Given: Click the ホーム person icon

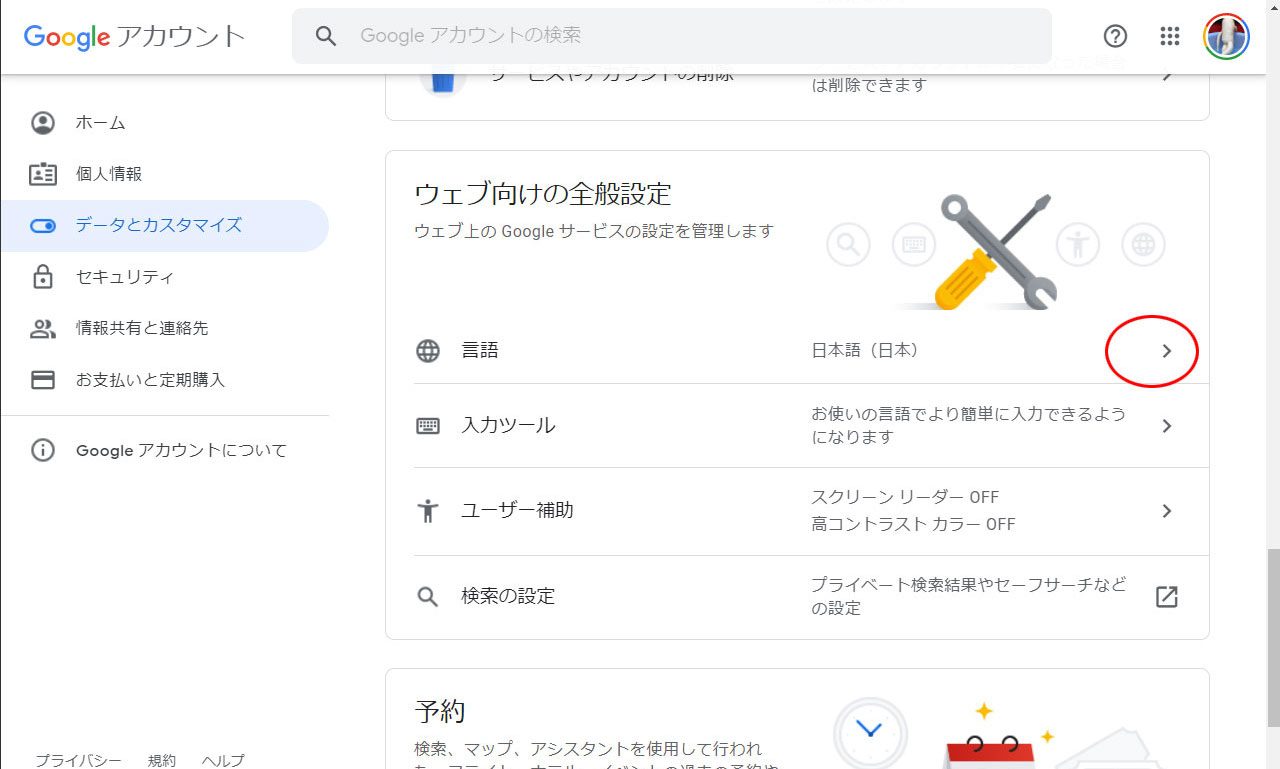Looking at the screenshot, I should click(x=43, y=123).
